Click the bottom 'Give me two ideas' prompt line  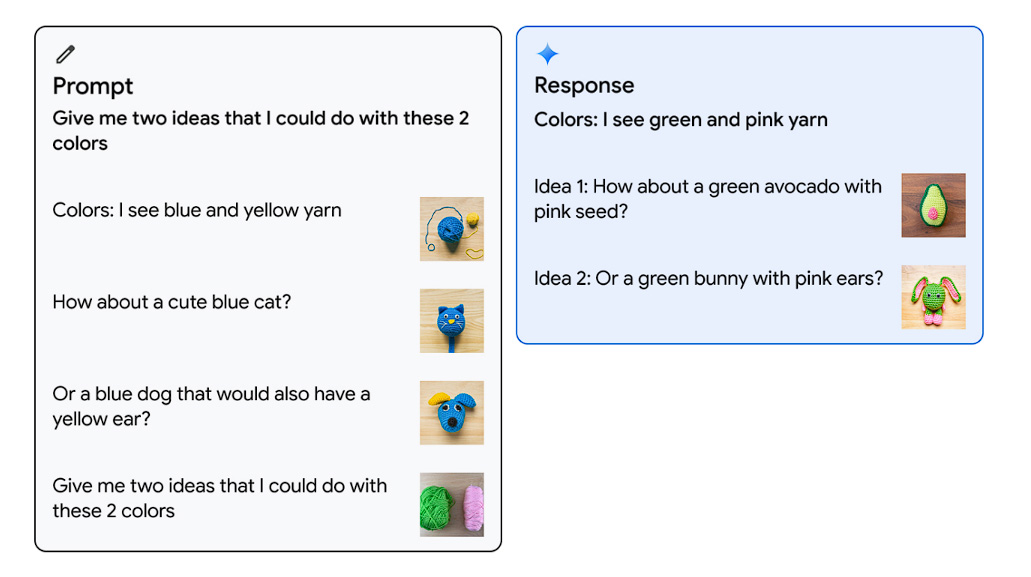pyautogui.click(x=220, y=497)
